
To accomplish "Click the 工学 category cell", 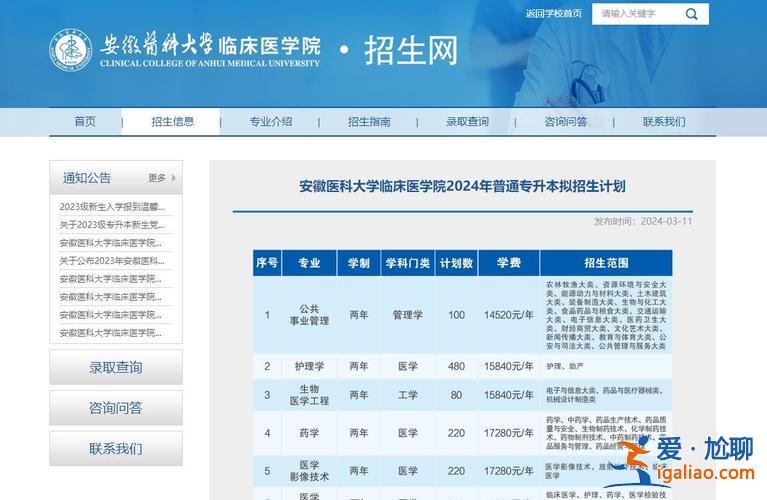I will coord(407,395).
